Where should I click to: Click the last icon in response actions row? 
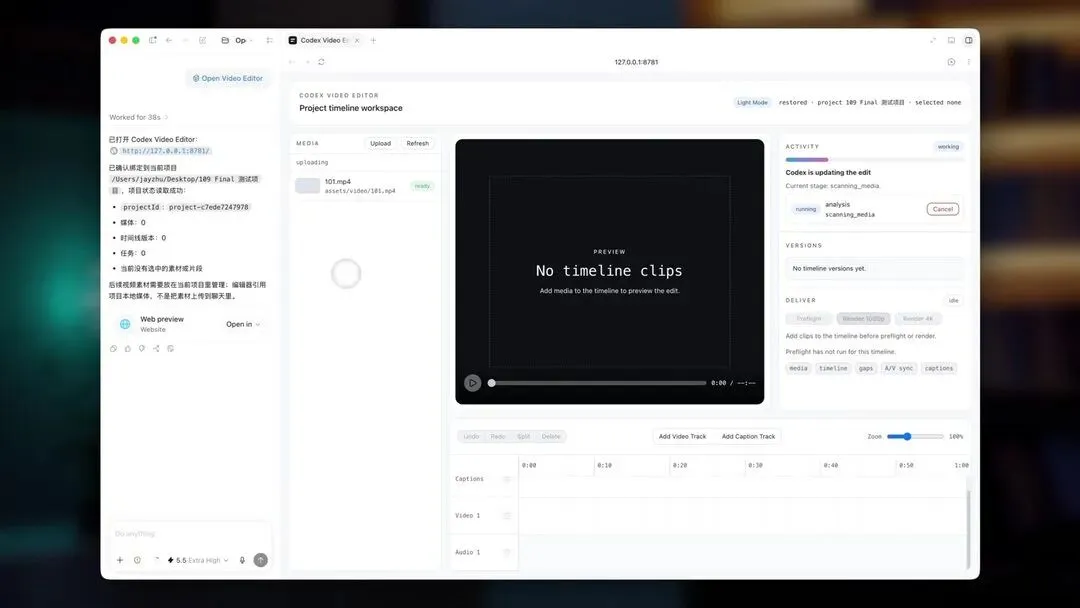[171, 348]
